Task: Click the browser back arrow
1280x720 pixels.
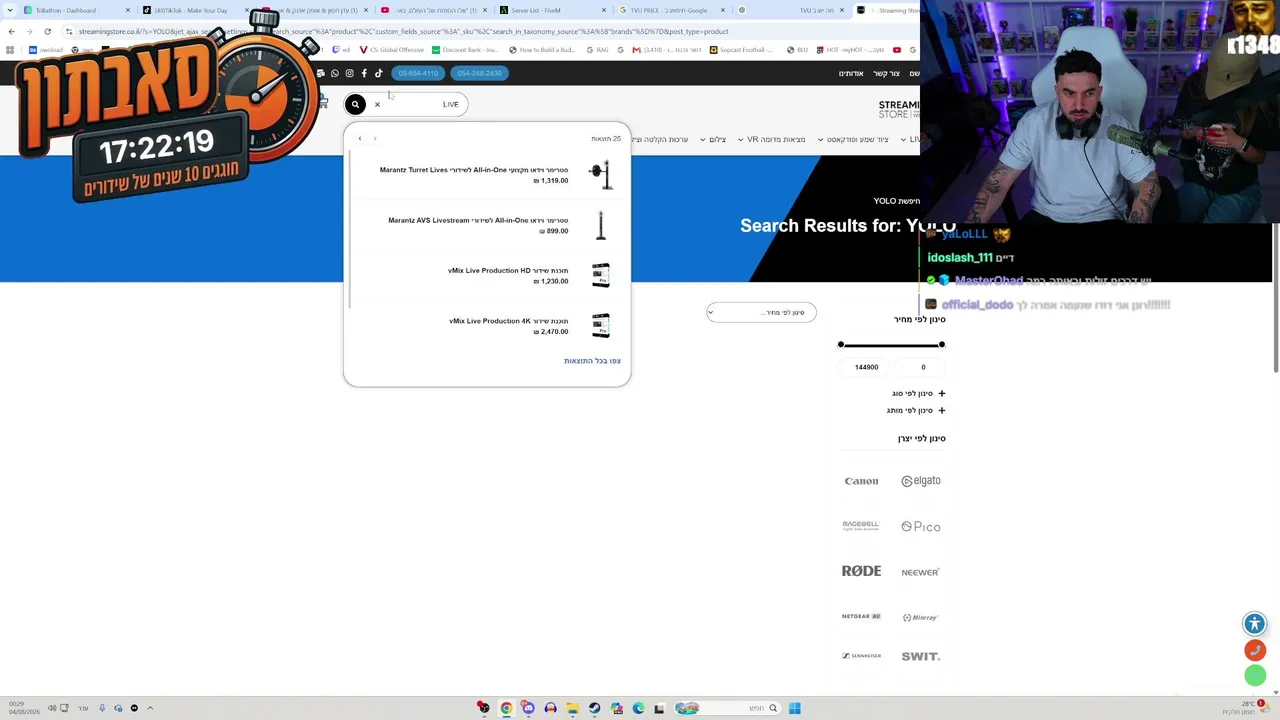Action: tap(11, 31)
